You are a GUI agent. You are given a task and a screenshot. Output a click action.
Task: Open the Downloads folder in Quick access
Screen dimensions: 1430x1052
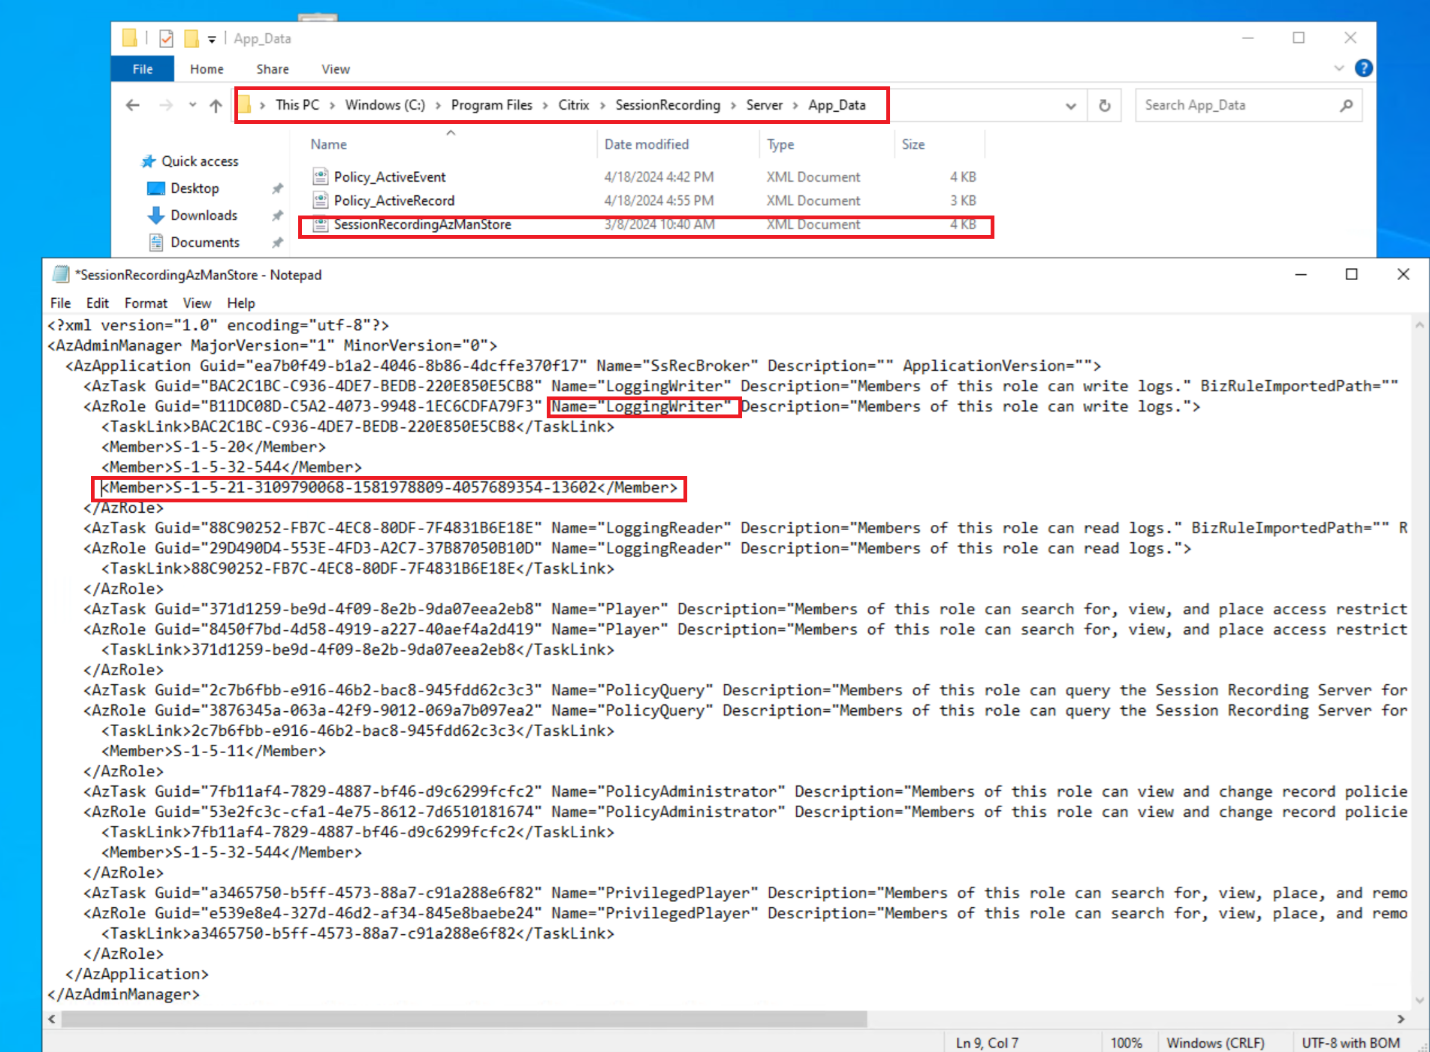coord(203,215)
